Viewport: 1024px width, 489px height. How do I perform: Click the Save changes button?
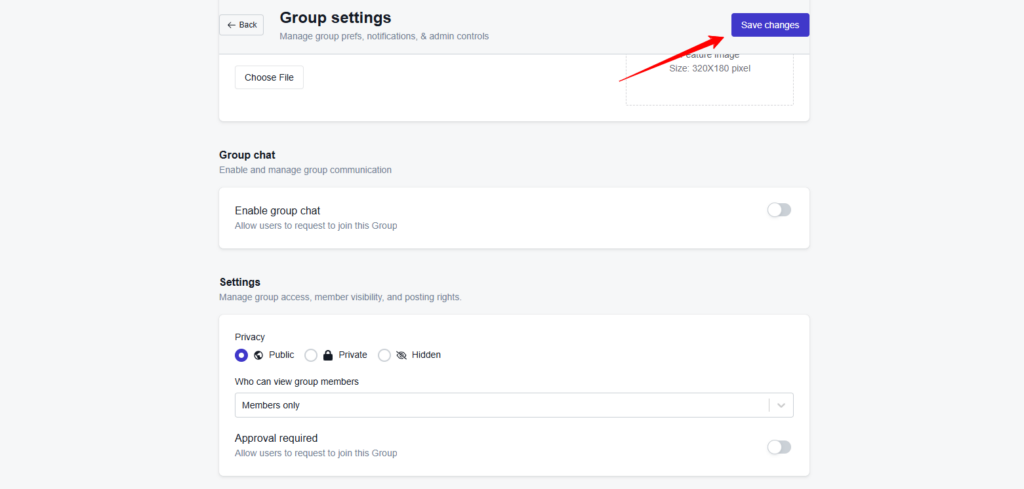(x=770, y=25)
